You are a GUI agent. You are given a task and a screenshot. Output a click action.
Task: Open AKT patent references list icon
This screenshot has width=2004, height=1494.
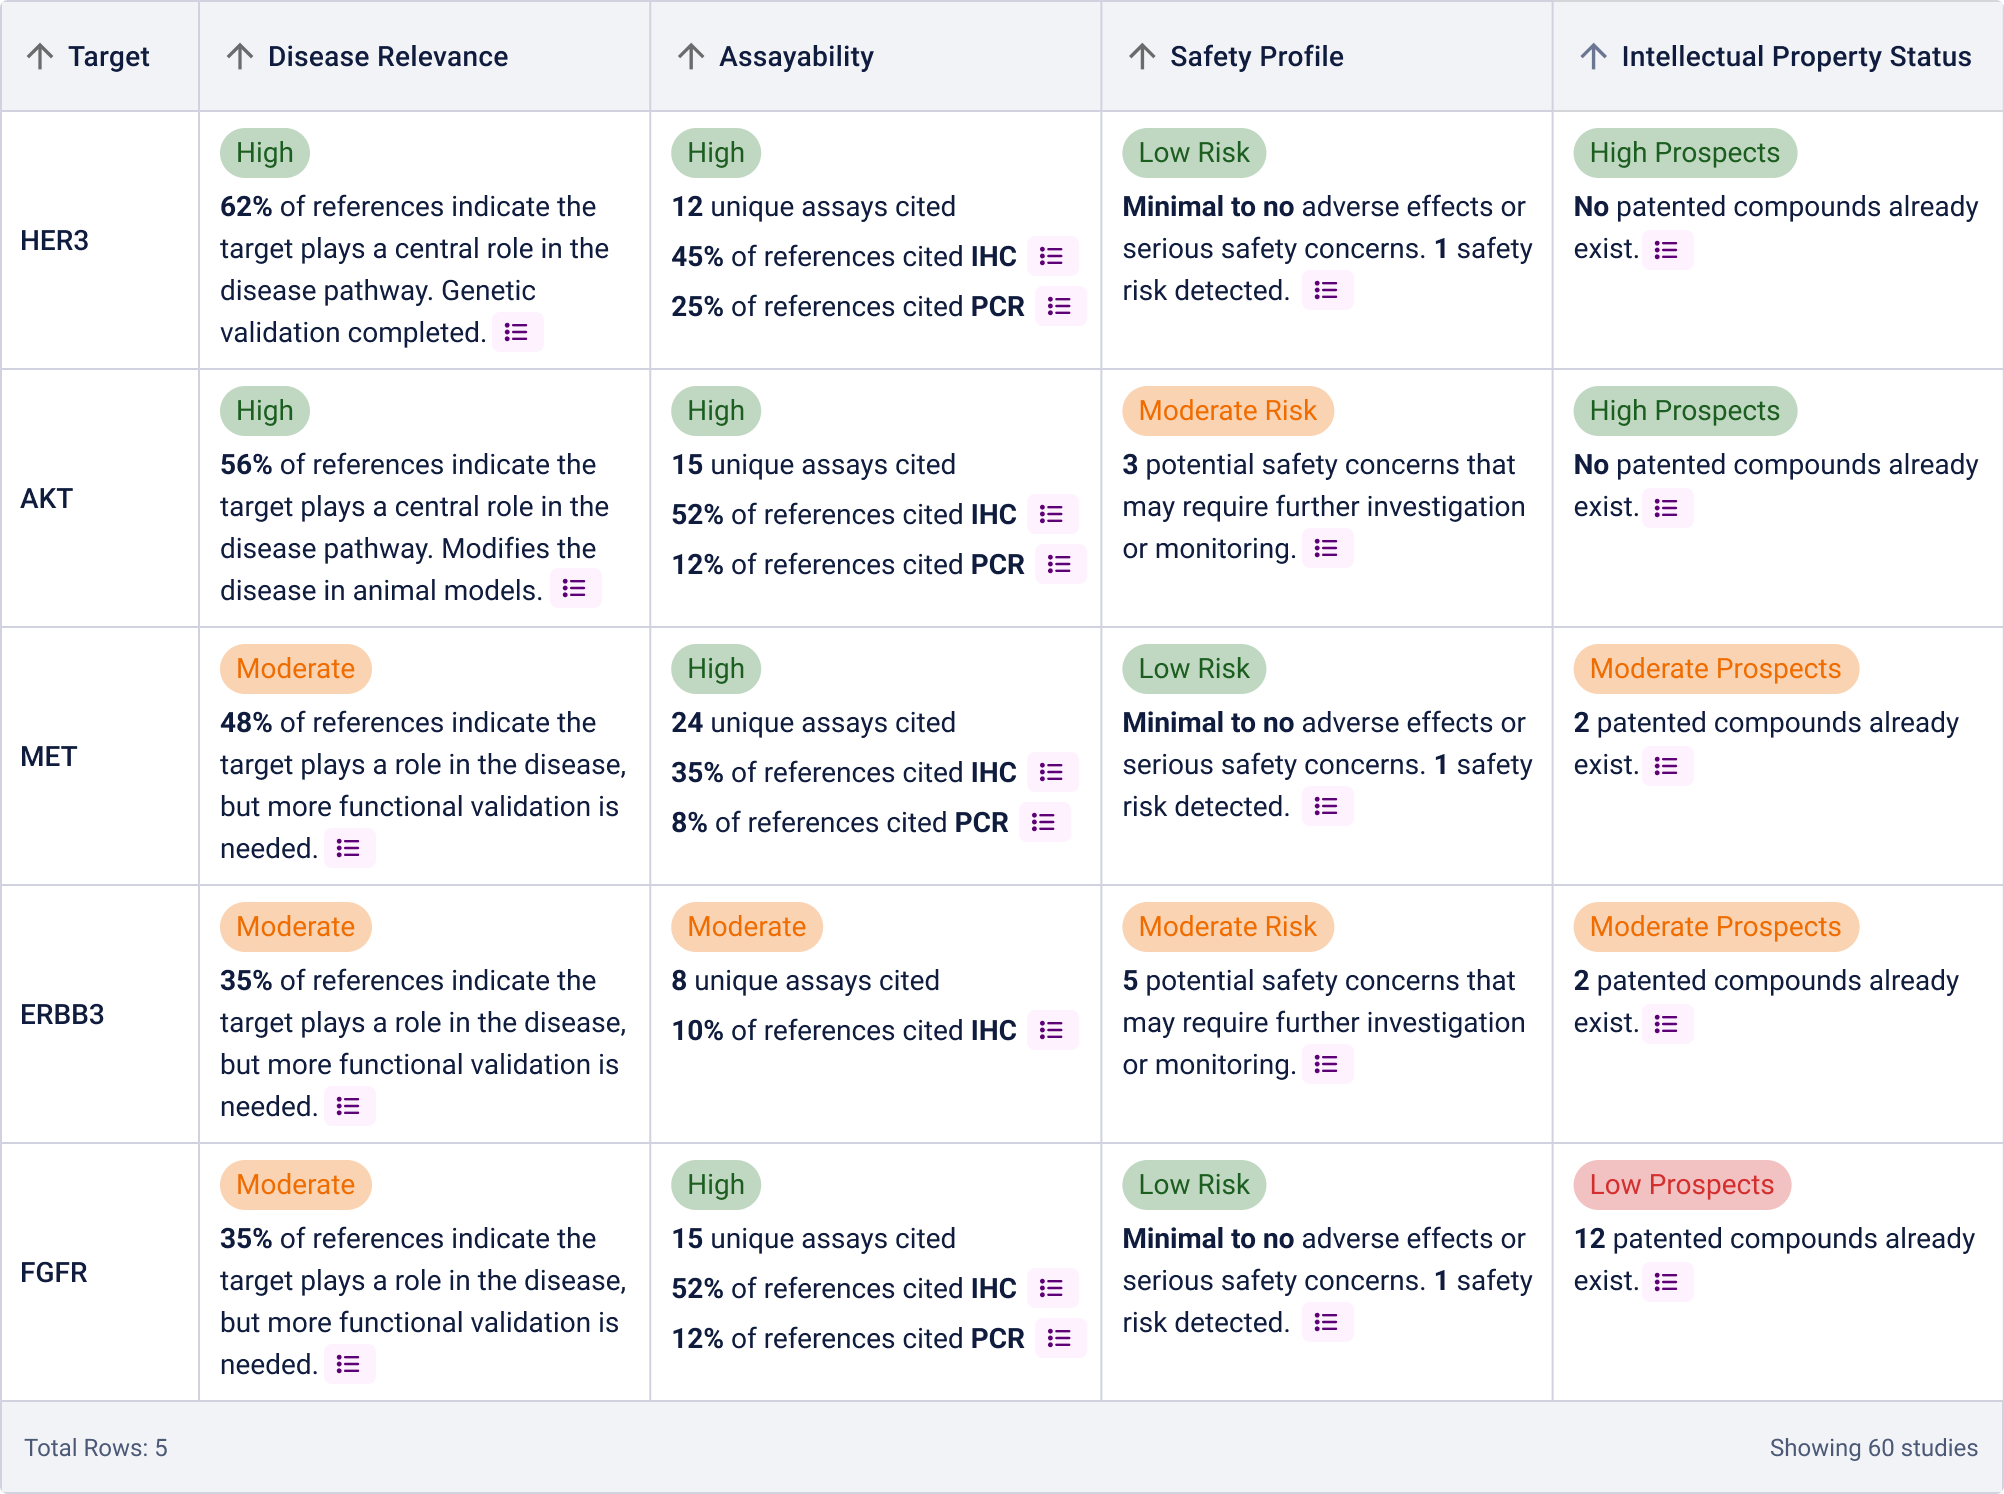point(1667,507)
